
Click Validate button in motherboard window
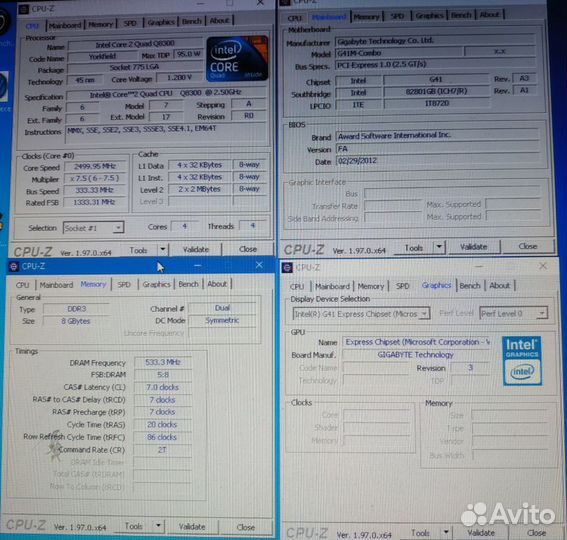pos(474,247)
